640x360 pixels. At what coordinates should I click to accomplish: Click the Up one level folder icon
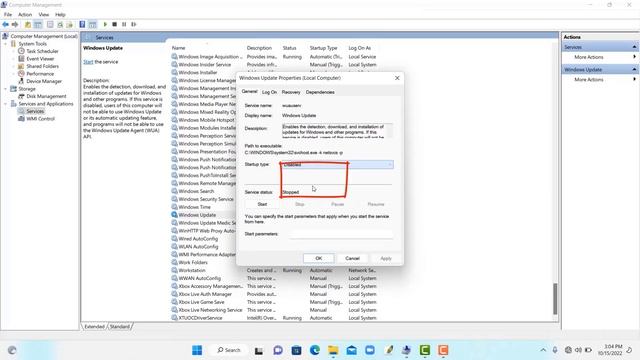pos(28,24)
